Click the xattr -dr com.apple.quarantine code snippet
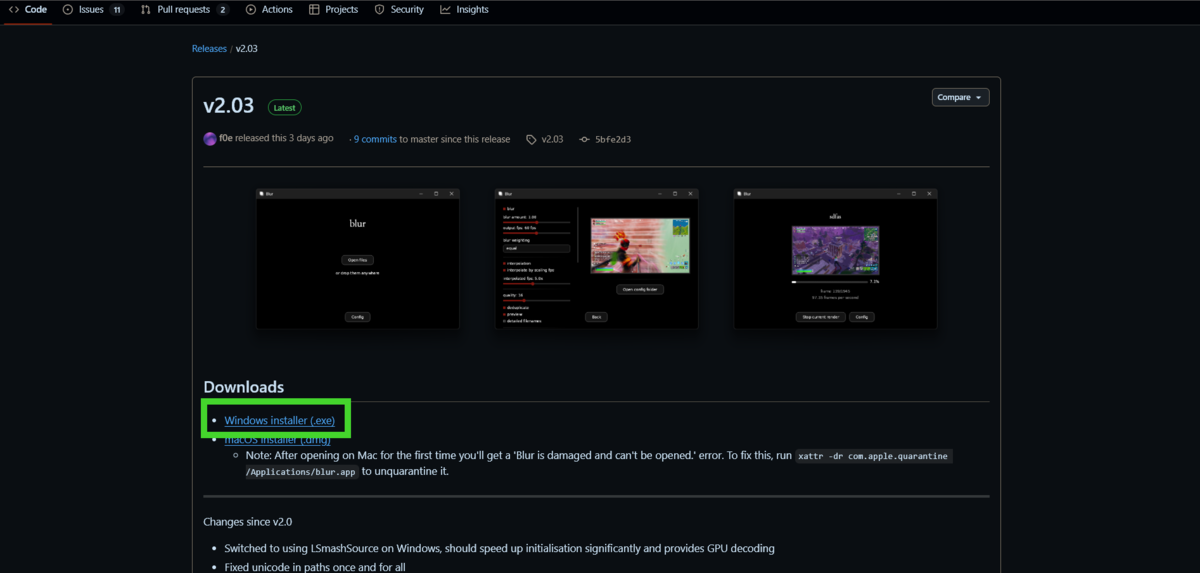 coord(873,456)
